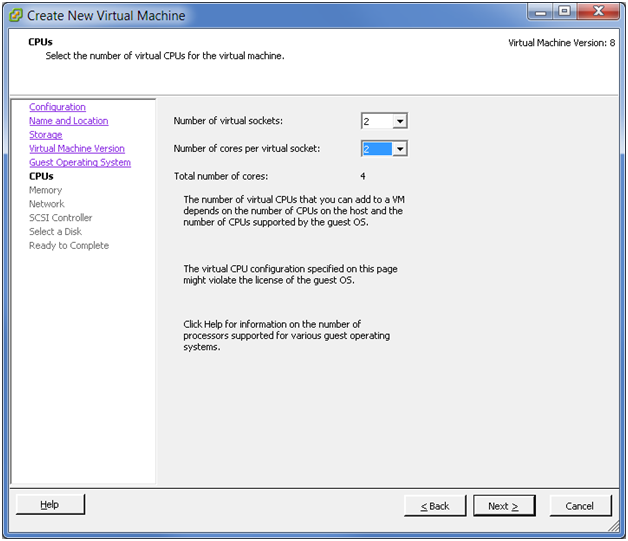Screen dimensions: 628x541
Task: Click the VMware icon in title bar
Action: click(15, 15)
